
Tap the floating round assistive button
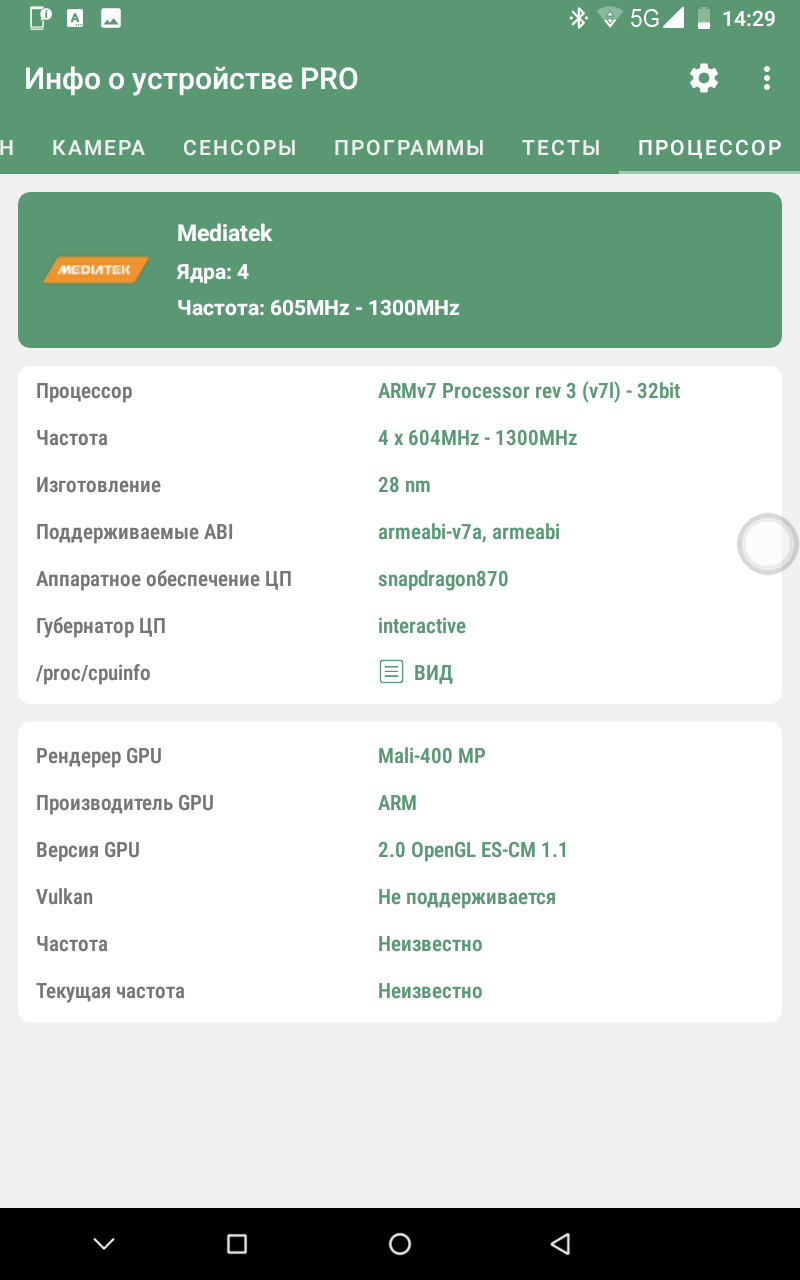768,544
